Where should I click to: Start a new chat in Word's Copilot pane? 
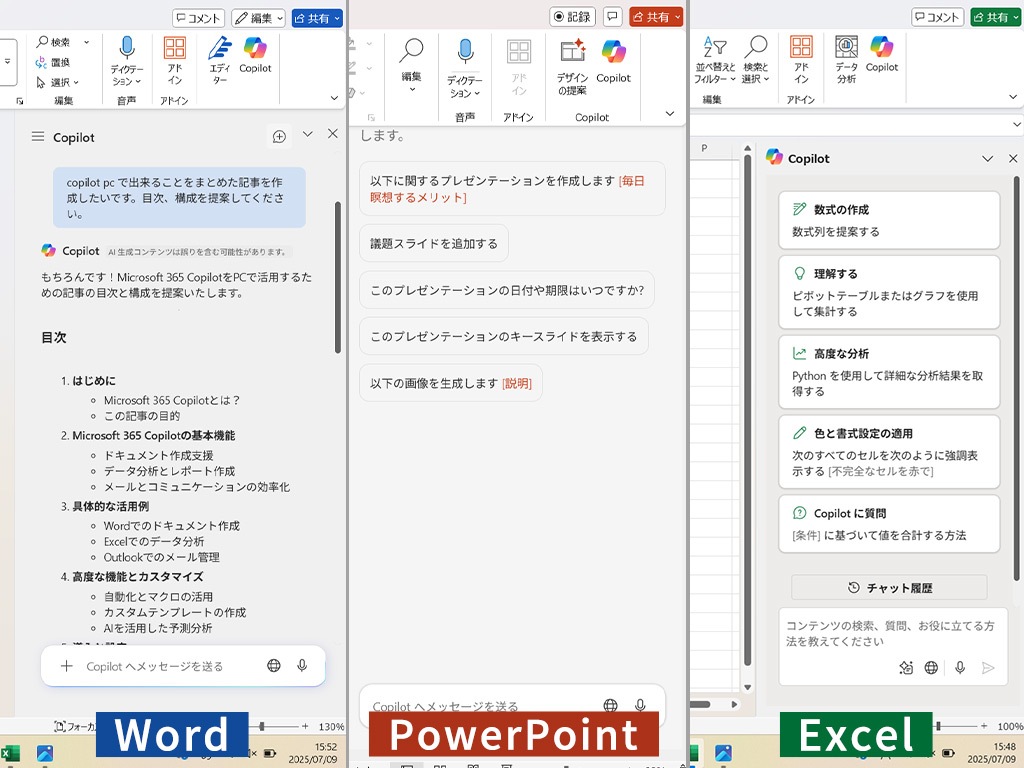pyautogui.click(x=279, y=136)
